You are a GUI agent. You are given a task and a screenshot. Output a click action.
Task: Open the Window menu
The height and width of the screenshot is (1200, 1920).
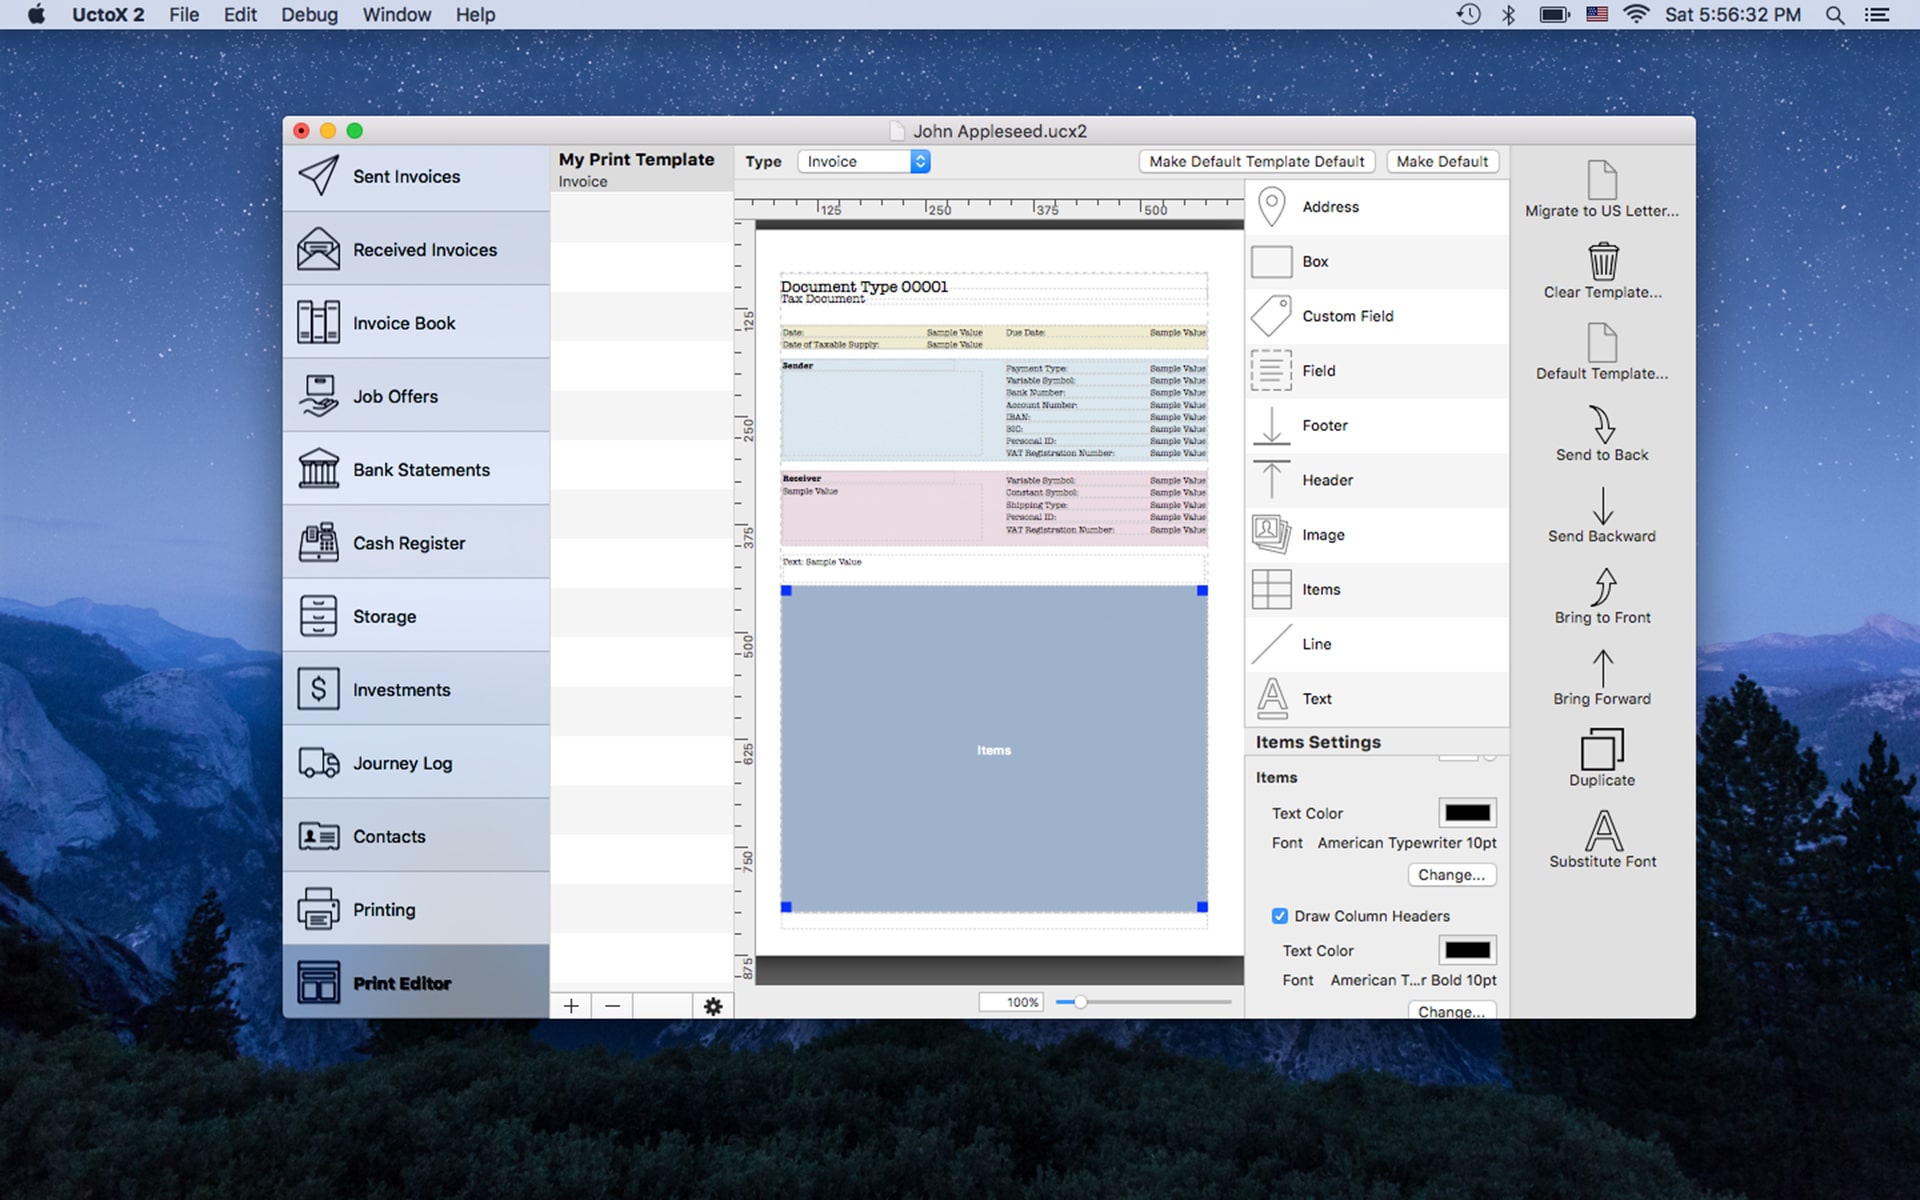tap(396, 15)
